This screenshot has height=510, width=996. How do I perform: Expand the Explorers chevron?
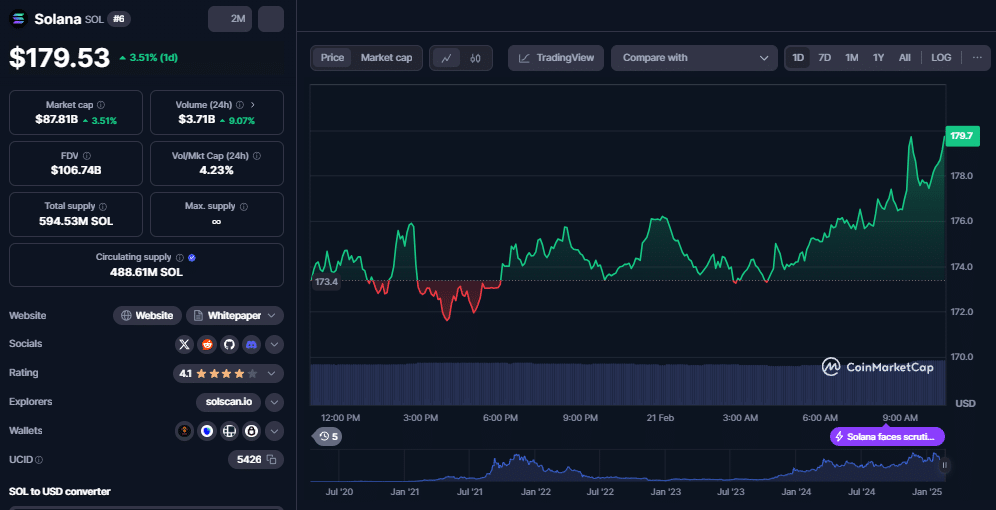click(x=274, y=402)
